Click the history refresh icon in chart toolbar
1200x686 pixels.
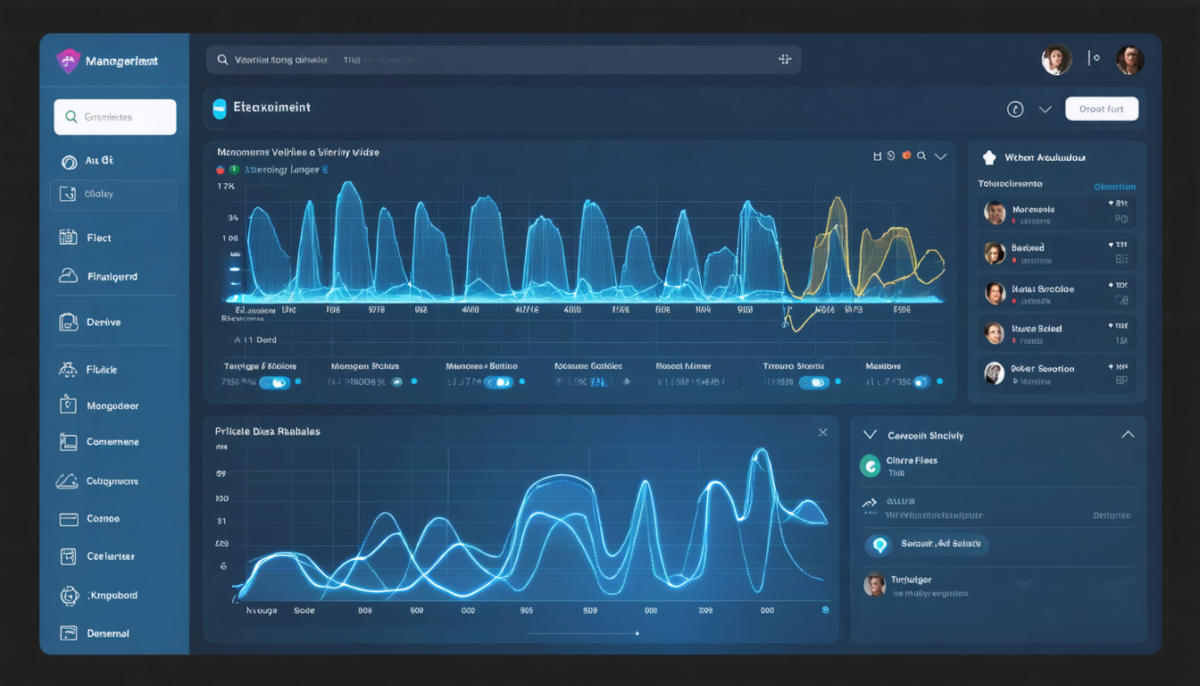891,155
